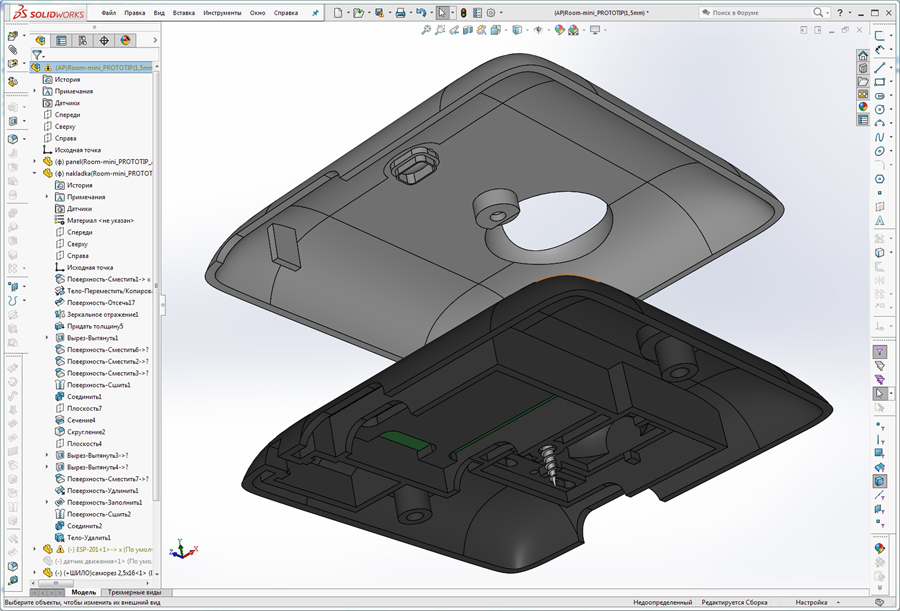Open a new document with the New icon
900x611 pixels.
(340, 12)
